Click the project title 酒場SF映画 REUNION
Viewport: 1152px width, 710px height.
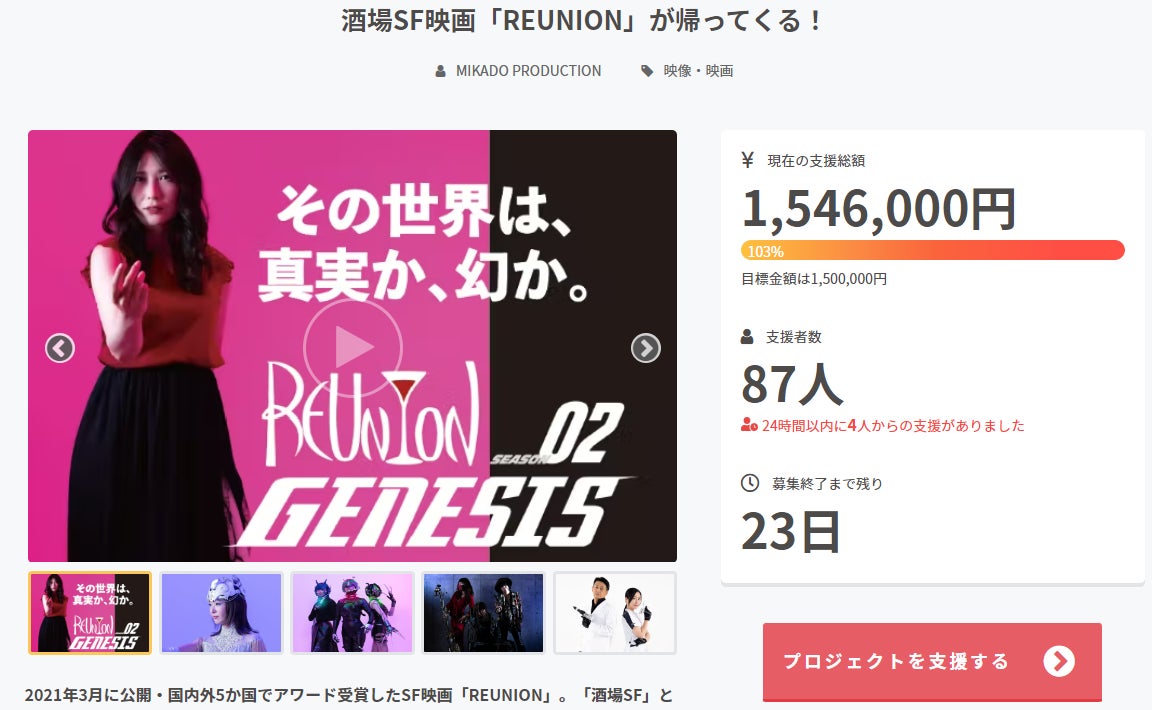click(x=580, y=21)
